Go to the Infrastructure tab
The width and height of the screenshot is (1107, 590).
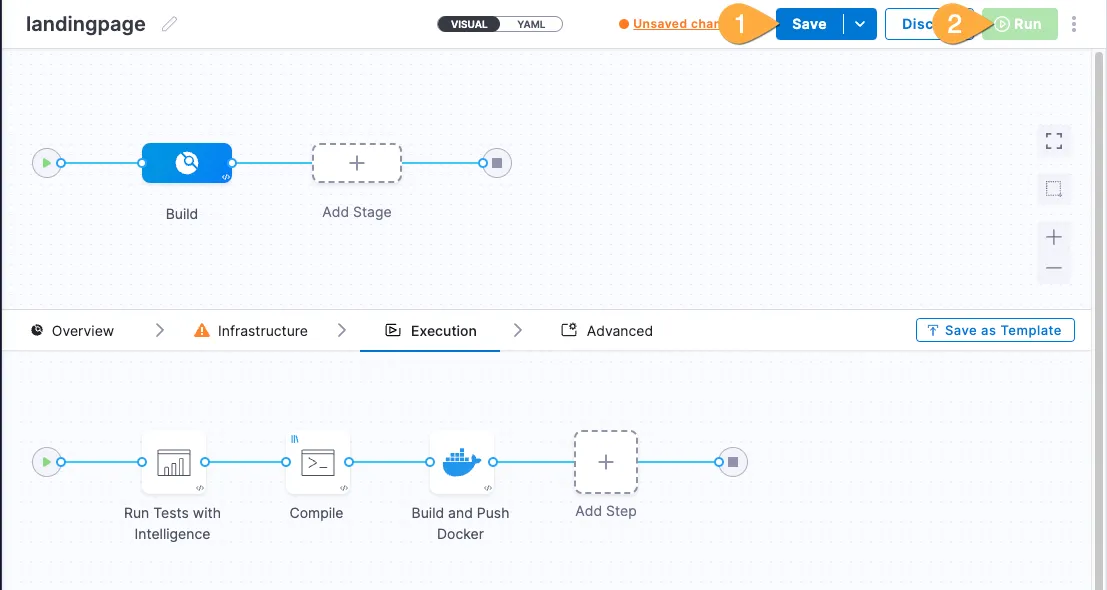click(x=251, y=331)
